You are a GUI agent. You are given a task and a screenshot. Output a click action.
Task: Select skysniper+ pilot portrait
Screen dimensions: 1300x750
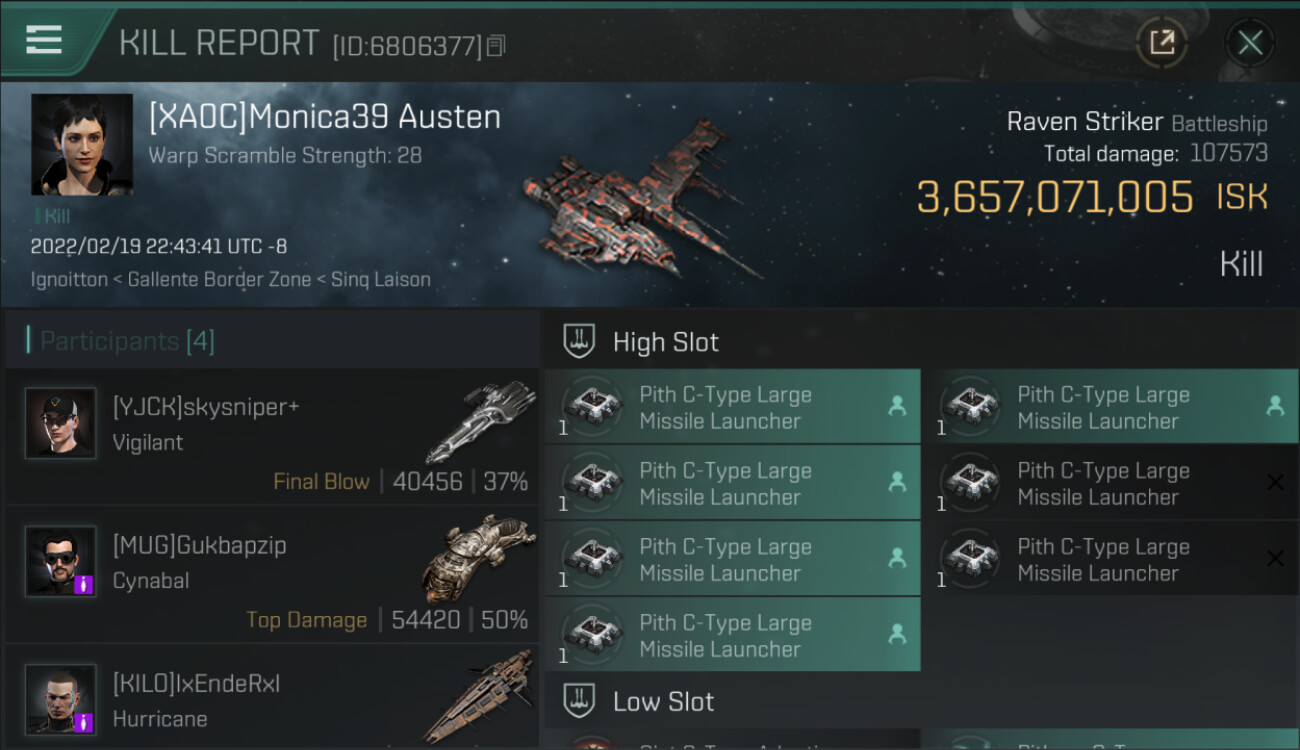[61, 424]
